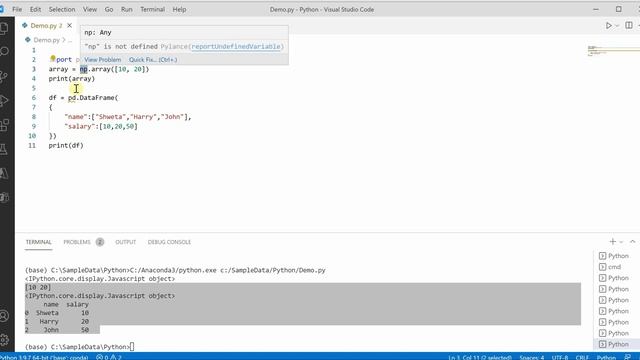This screenshot has width=640, height=360.
Task: Open reportUndefinedVariable documentation link
Action: 236,47
